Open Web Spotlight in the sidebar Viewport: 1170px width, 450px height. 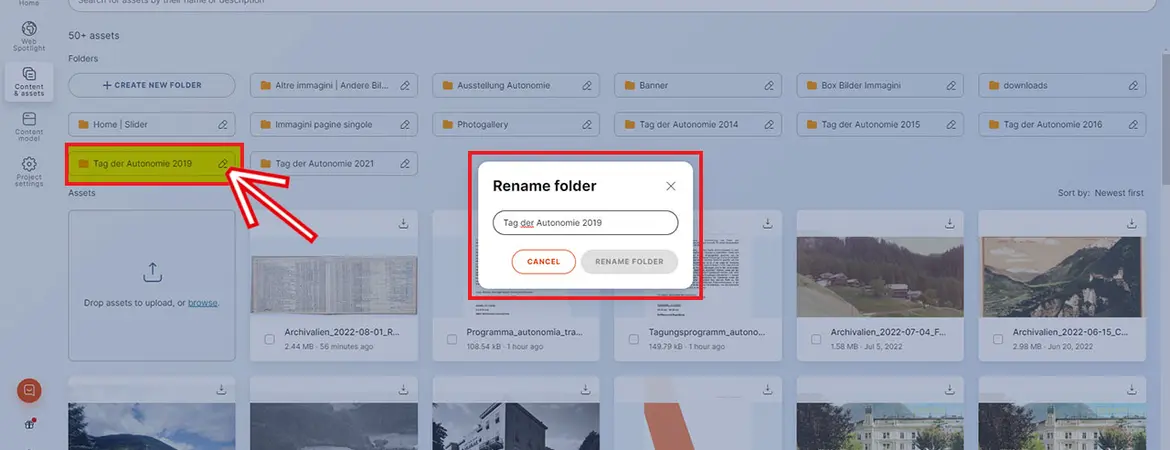point(29,35)
